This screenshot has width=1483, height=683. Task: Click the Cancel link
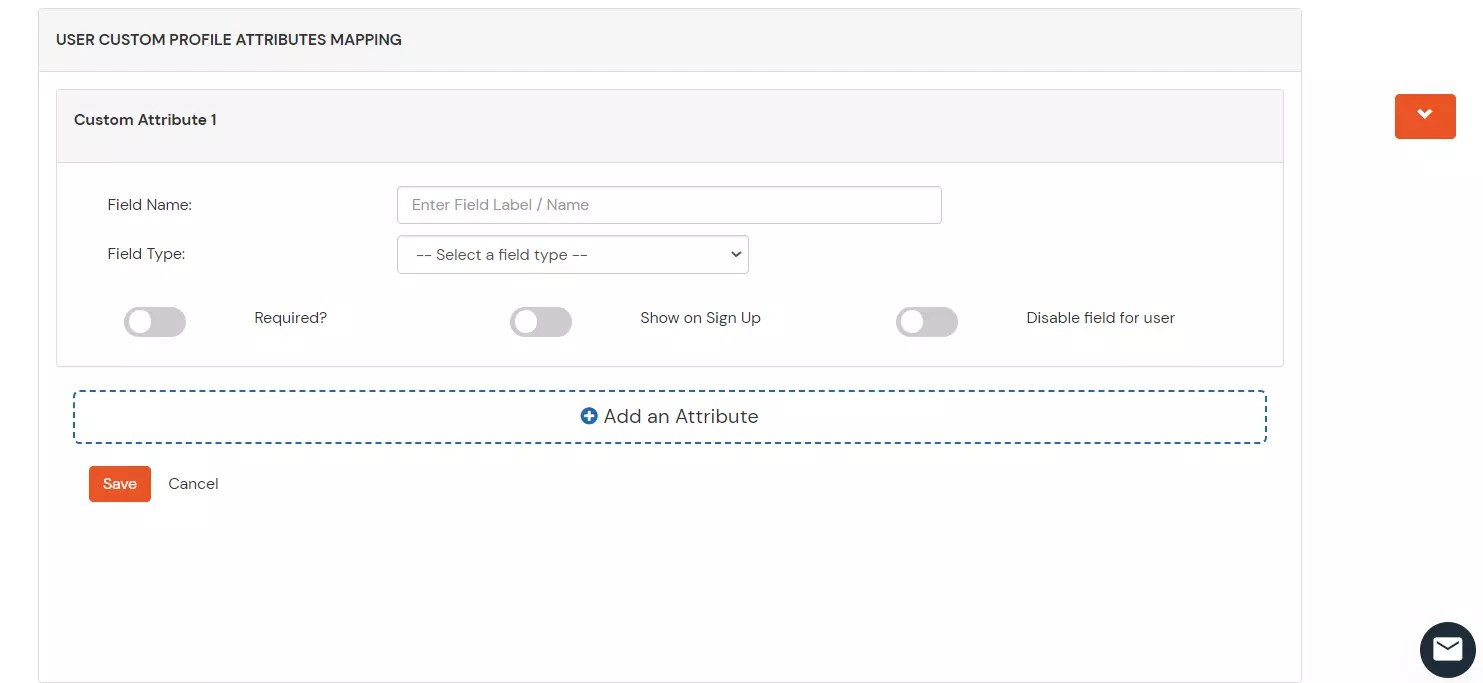[x=193, y=483]
